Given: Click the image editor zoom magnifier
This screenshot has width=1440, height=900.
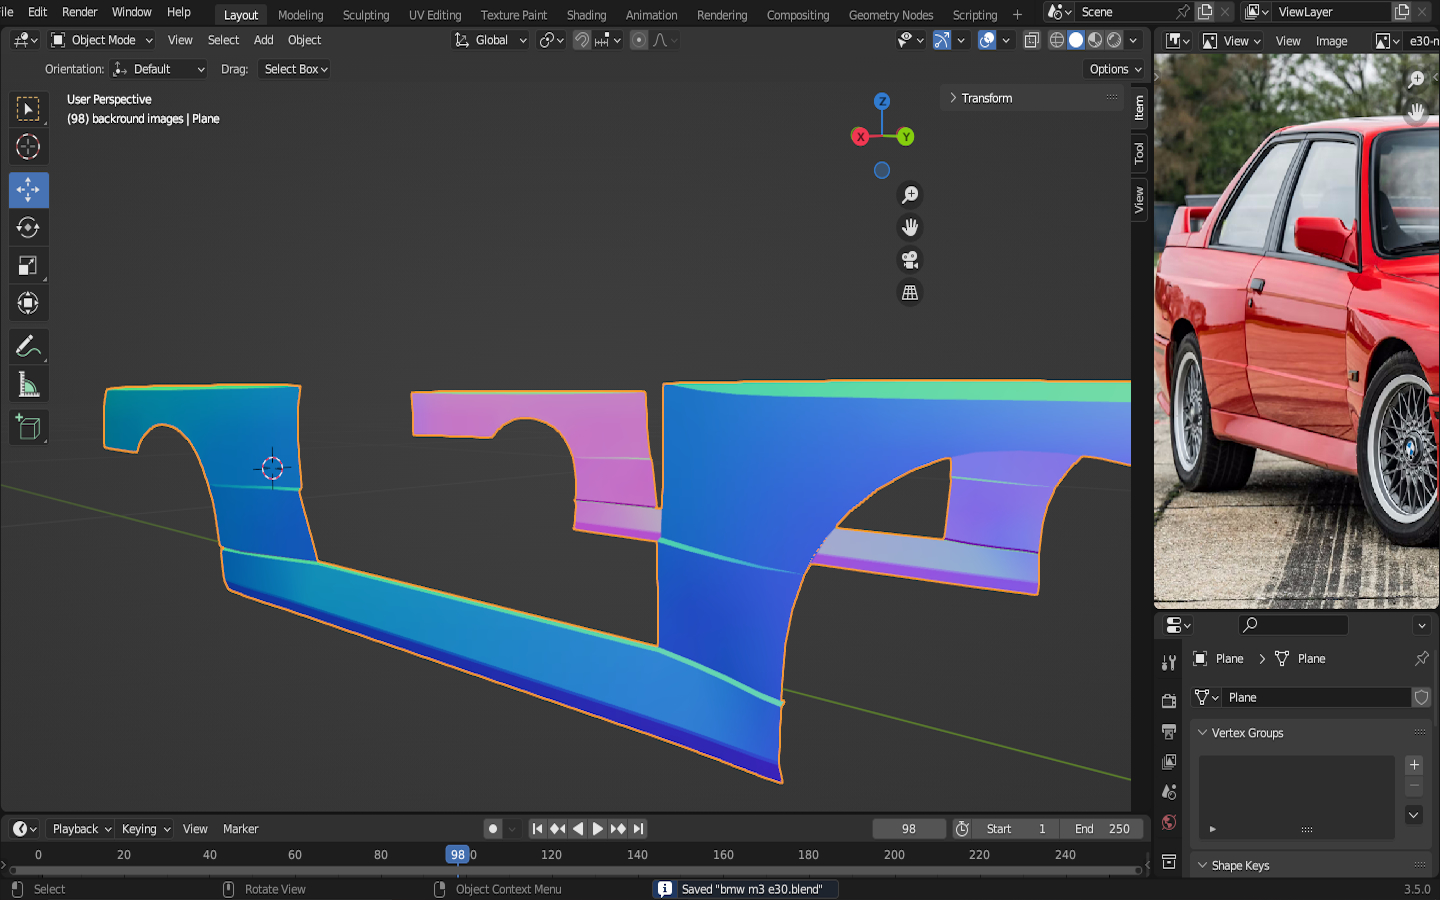Looking at the screenshot, I should pyautogui.click(x=1416, y=79).
